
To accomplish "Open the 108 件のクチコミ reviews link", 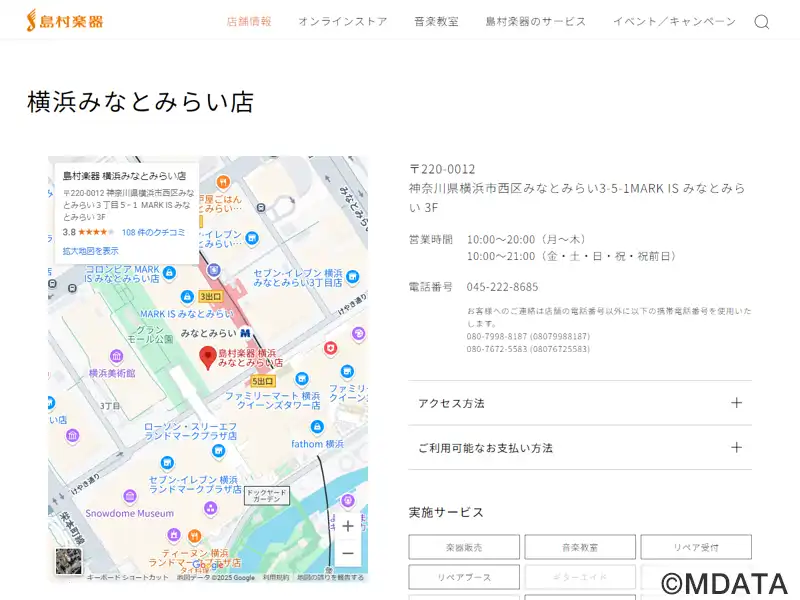I will (153, 233).
